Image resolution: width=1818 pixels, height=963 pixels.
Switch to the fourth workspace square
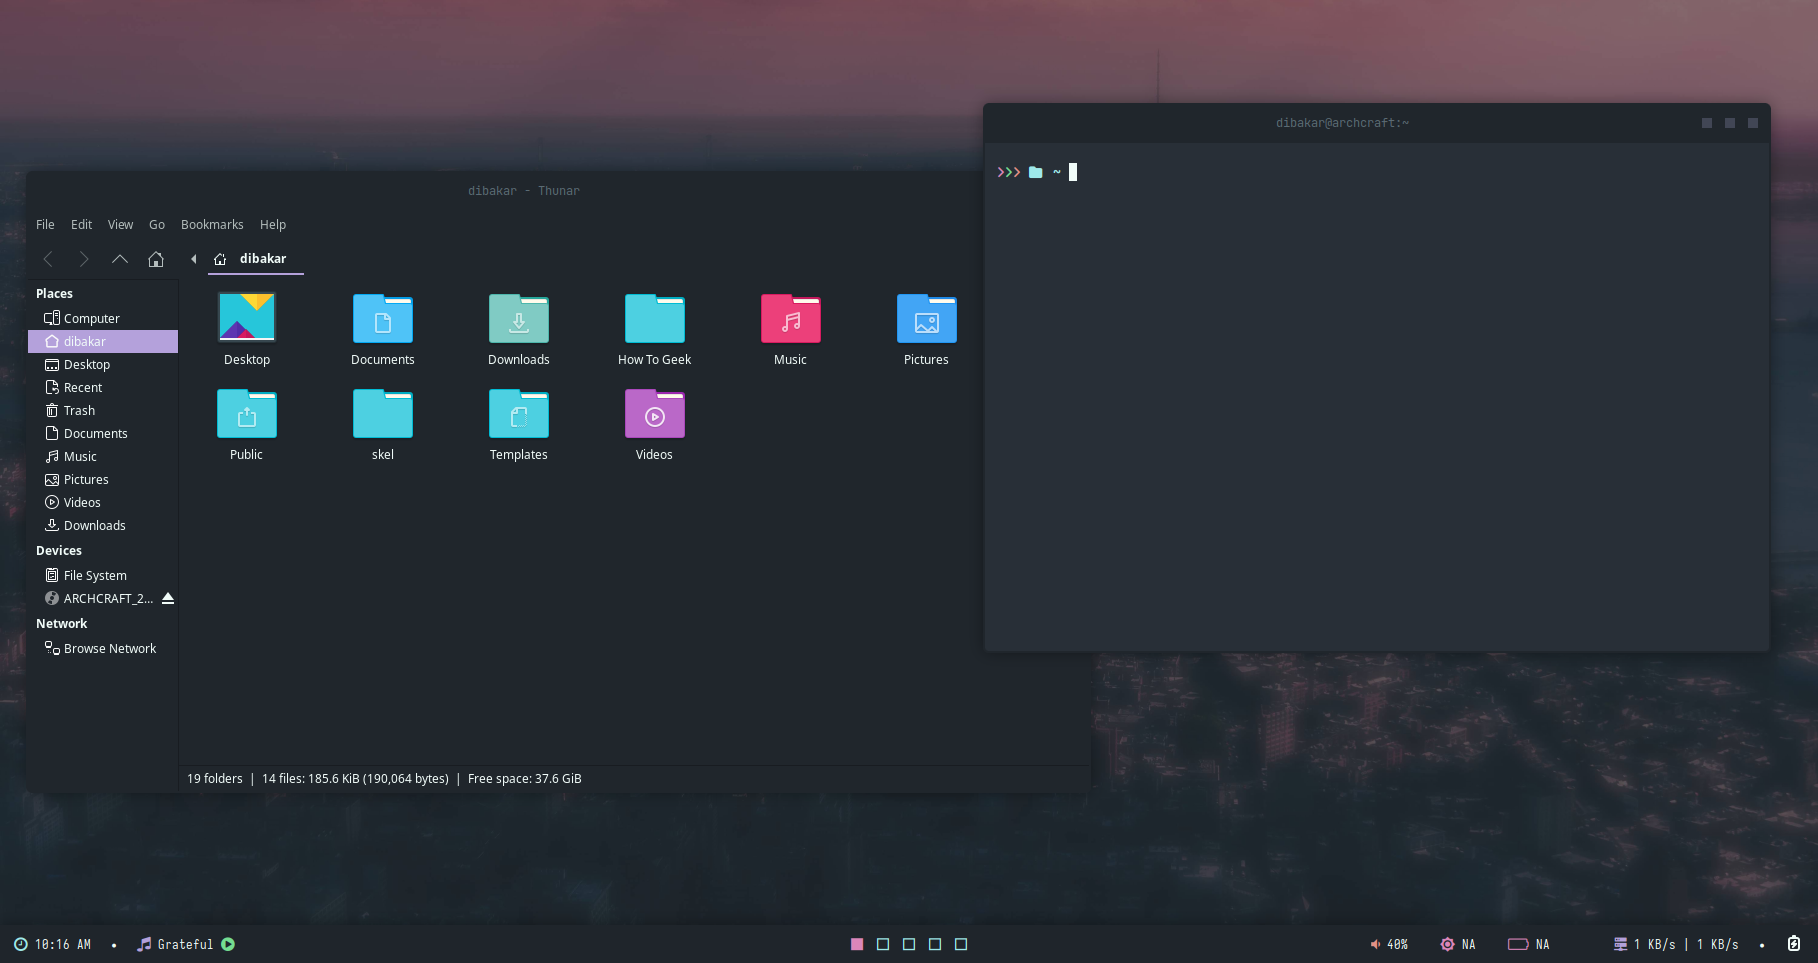point(935,944)
